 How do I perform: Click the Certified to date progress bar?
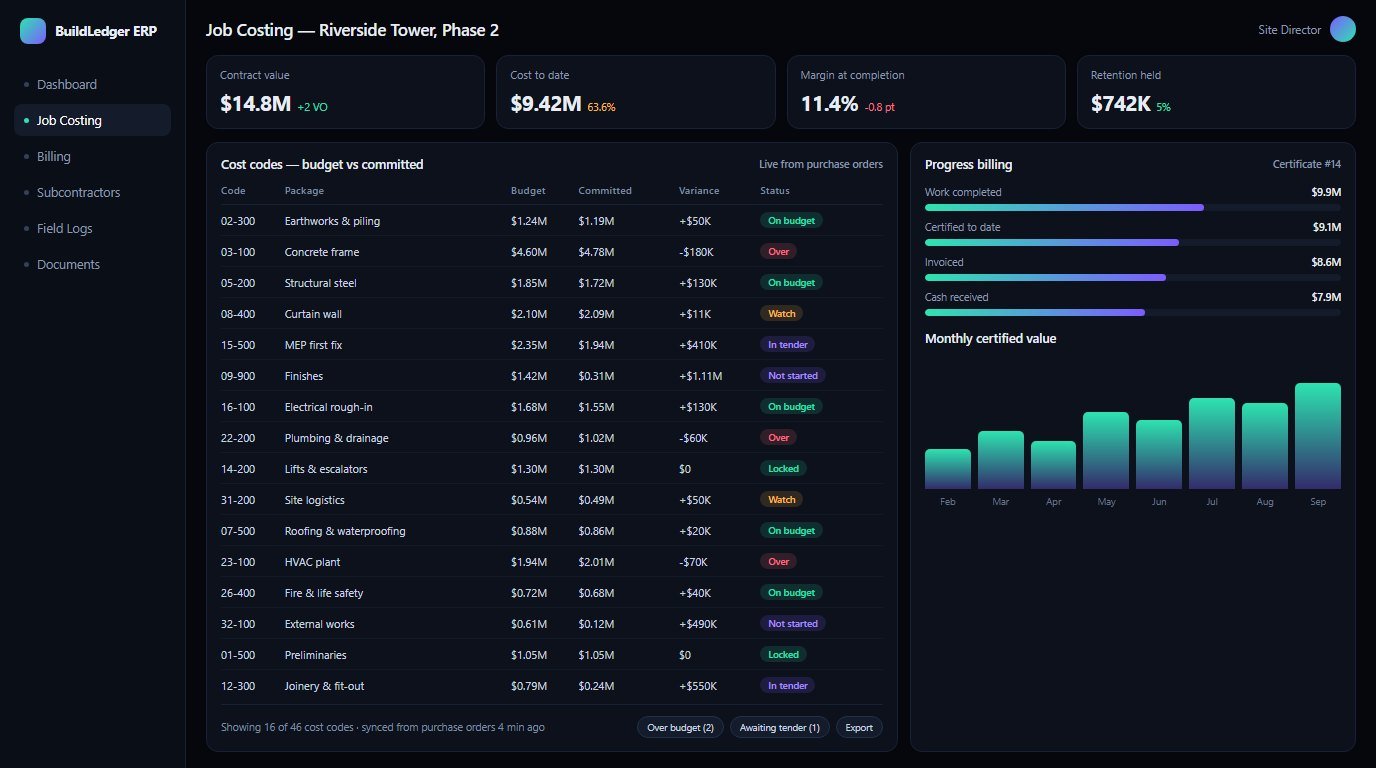coord(1133,243)
